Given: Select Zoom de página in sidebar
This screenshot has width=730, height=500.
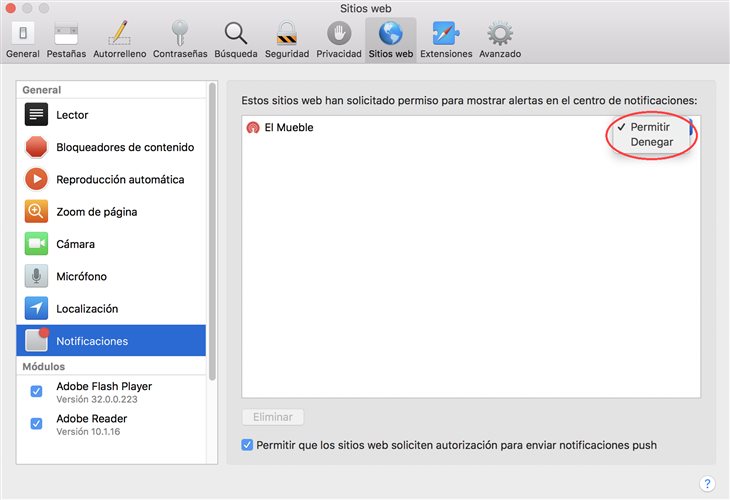Looking at the screenshot, I should click(x=111, y=212).
